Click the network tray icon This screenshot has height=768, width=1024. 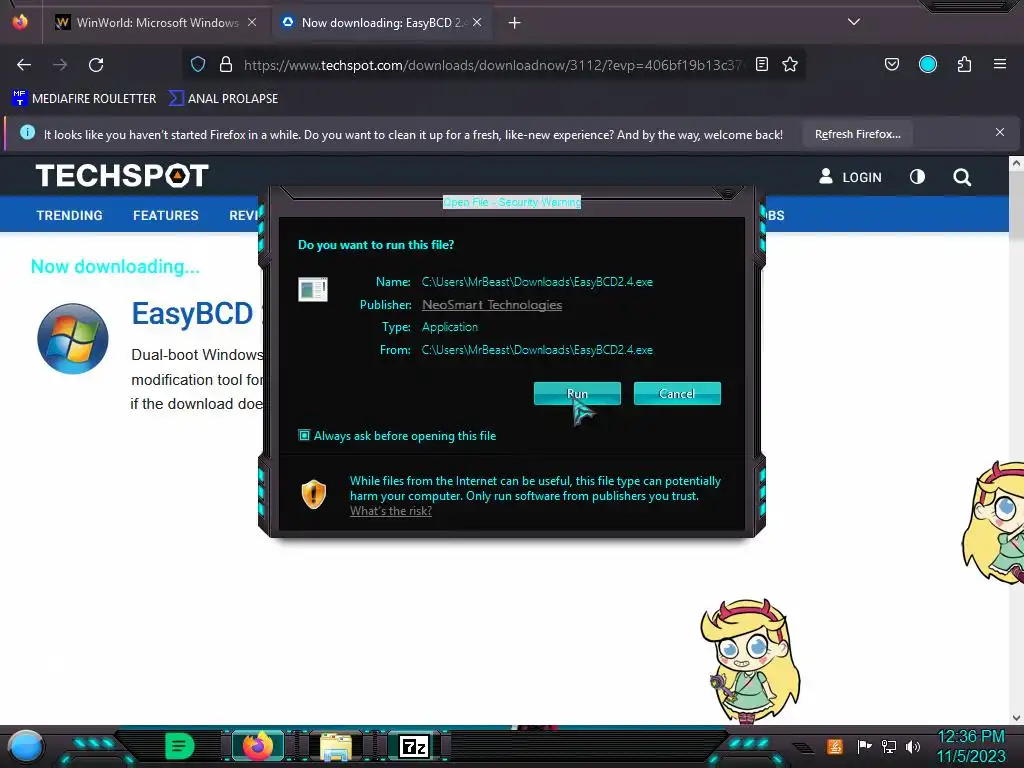pos(888,746)
